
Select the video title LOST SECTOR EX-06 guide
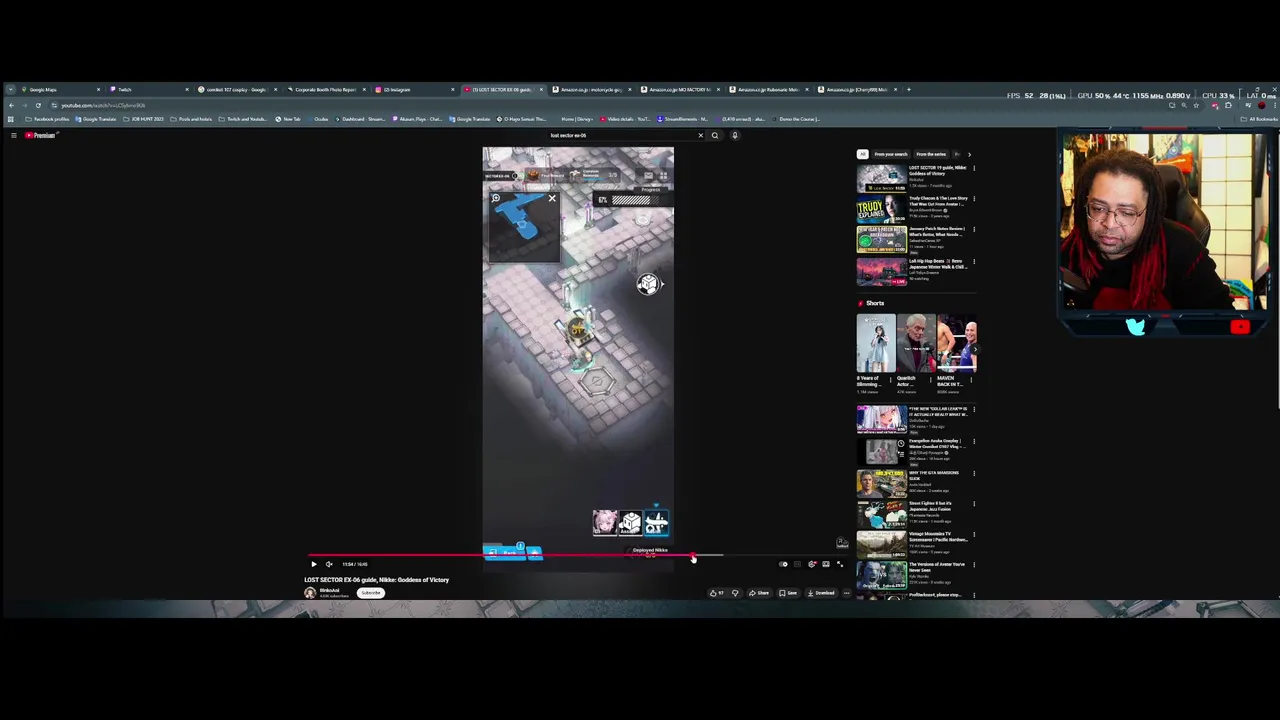click(x=377, y=580)
